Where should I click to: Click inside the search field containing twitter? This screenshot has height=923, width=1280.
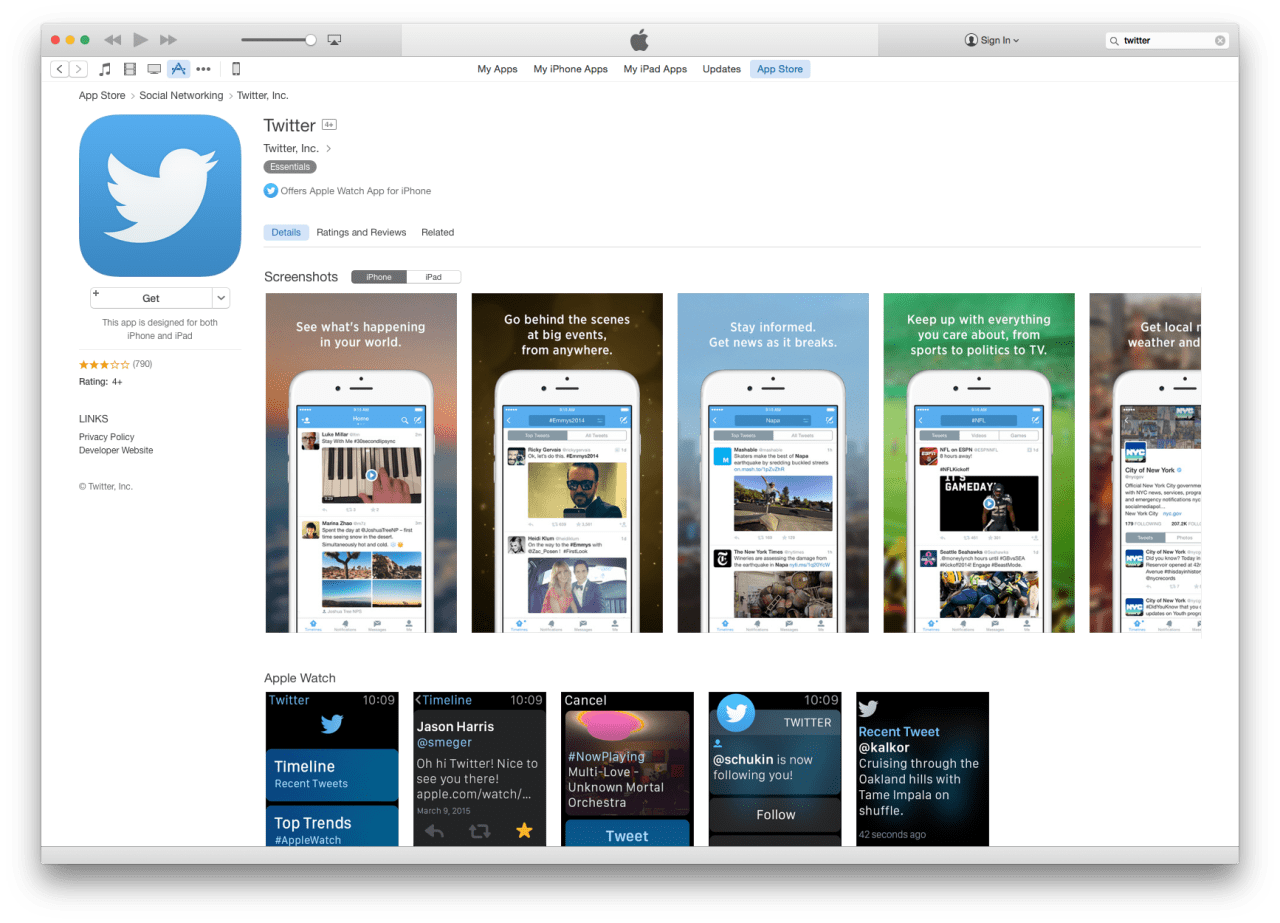[x=1166, y=41]
